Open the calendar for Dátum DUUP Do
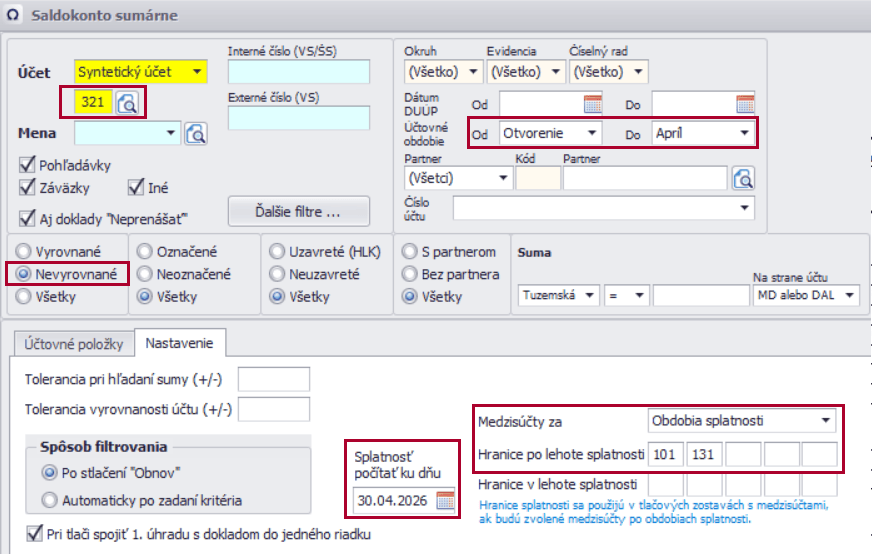 click(x=745, y=103)
